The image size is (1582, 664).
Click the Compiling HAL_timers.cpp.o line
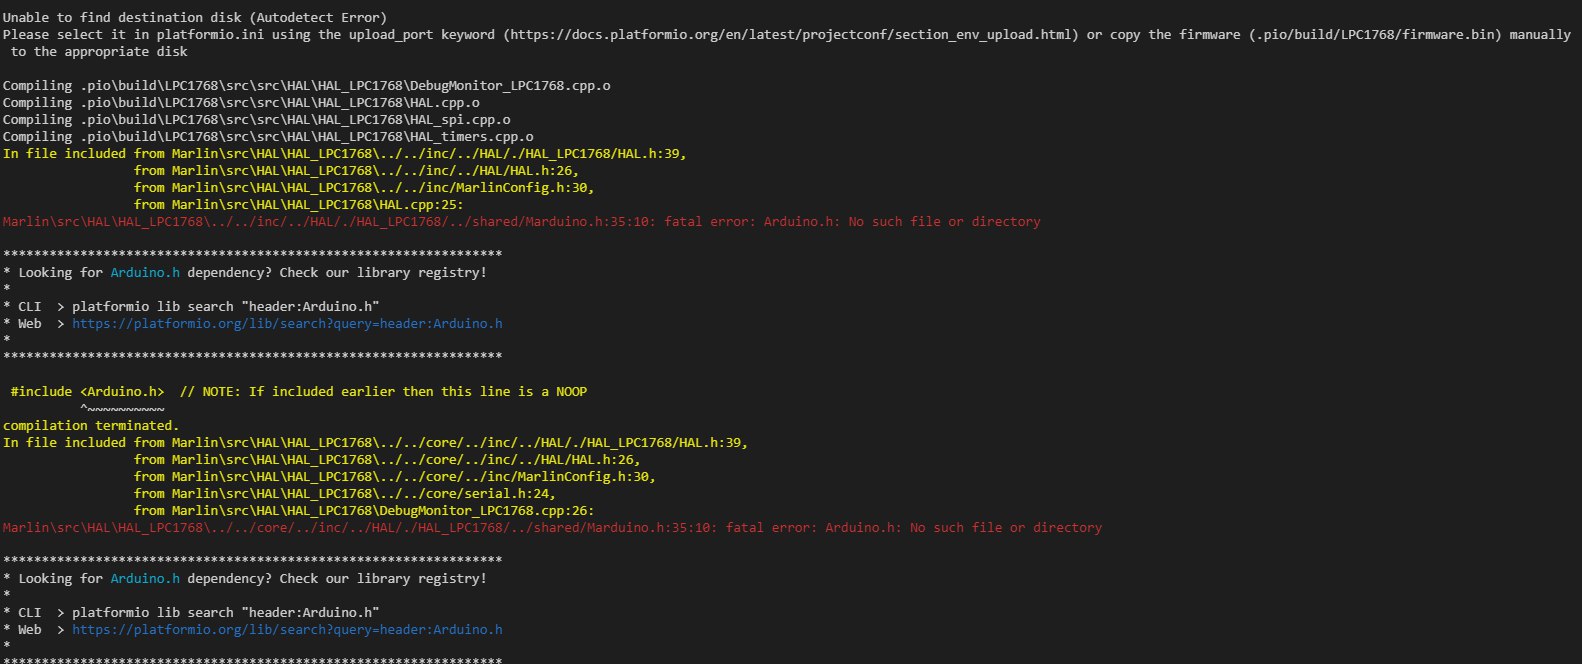click(268, 136)
